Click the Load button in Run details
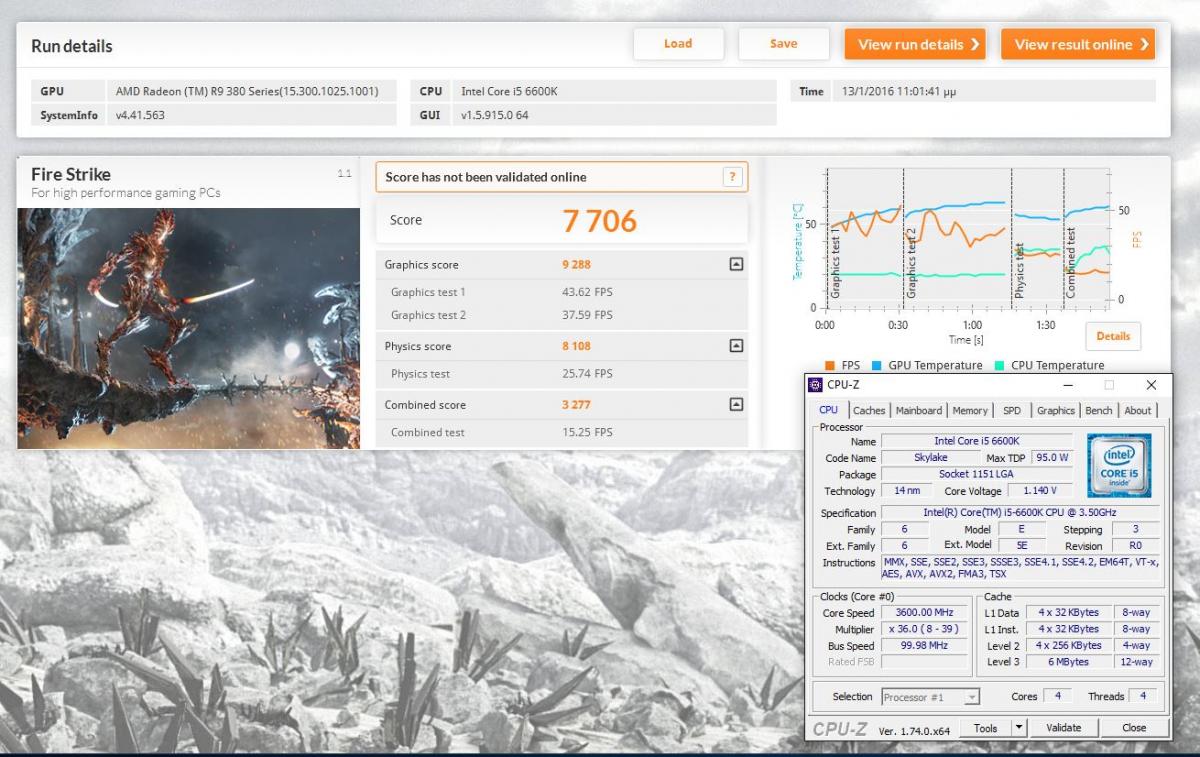This screenshot has height=757, width=1200. (678, 43)
